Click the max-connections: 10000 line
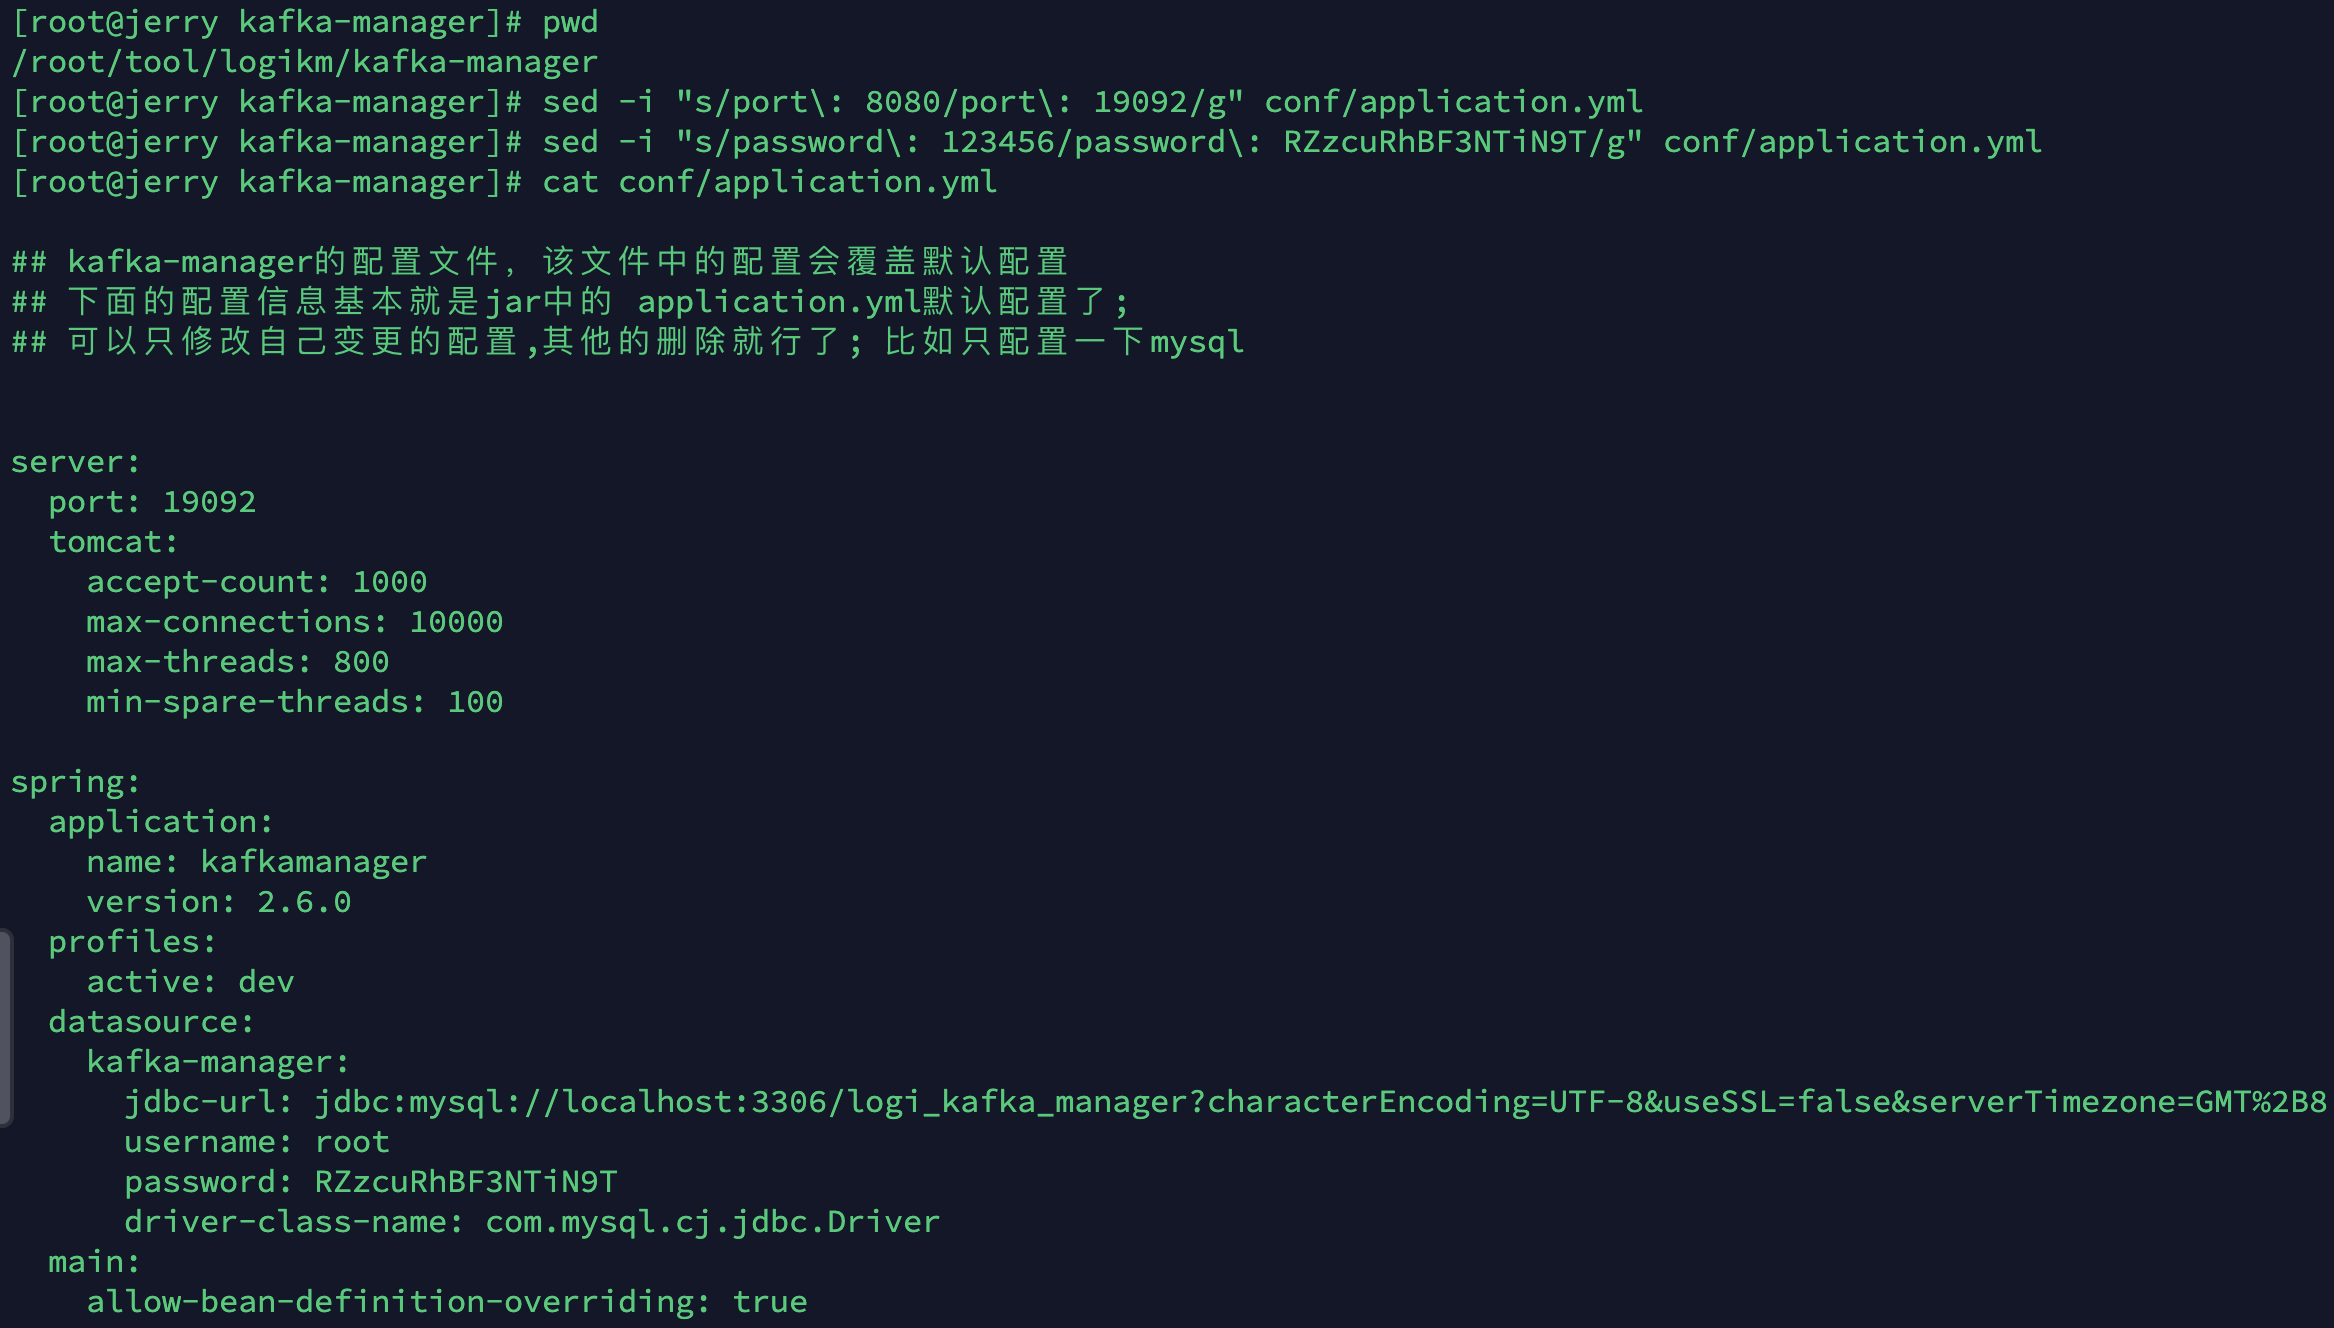 pos(294,622)
